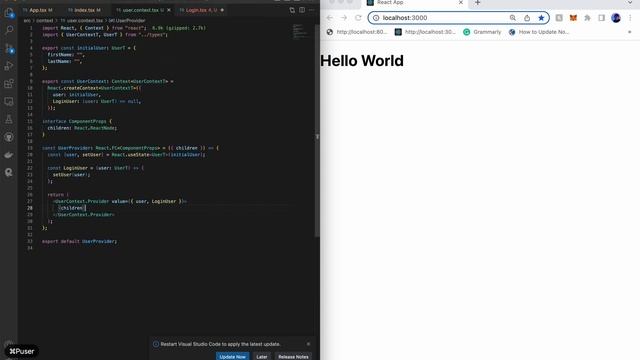640x360 pixels.
Task: Open the MetaMask fox extension
Action: [573, 18]
